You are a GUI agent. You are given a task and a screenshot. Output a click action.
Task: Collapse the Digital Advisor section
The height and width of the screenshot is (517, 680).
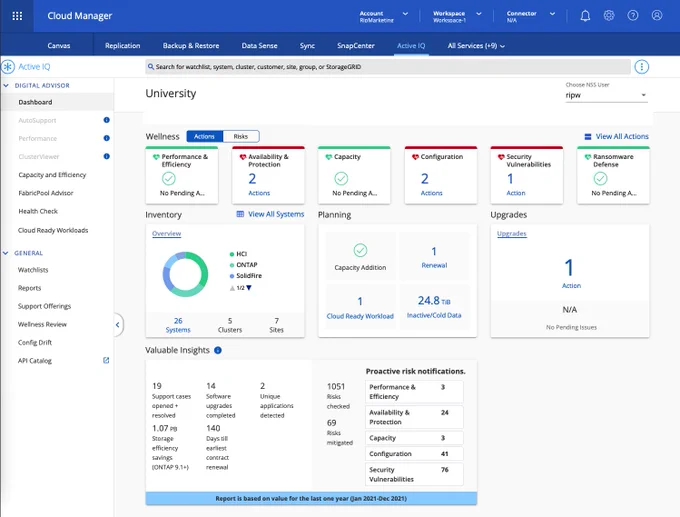coord(6,85)
